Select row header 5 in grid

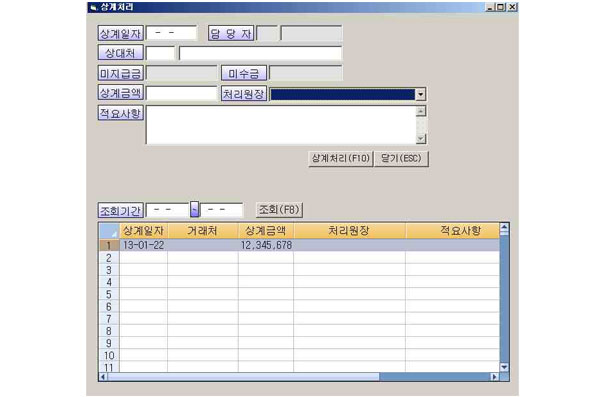coord(109,294)
